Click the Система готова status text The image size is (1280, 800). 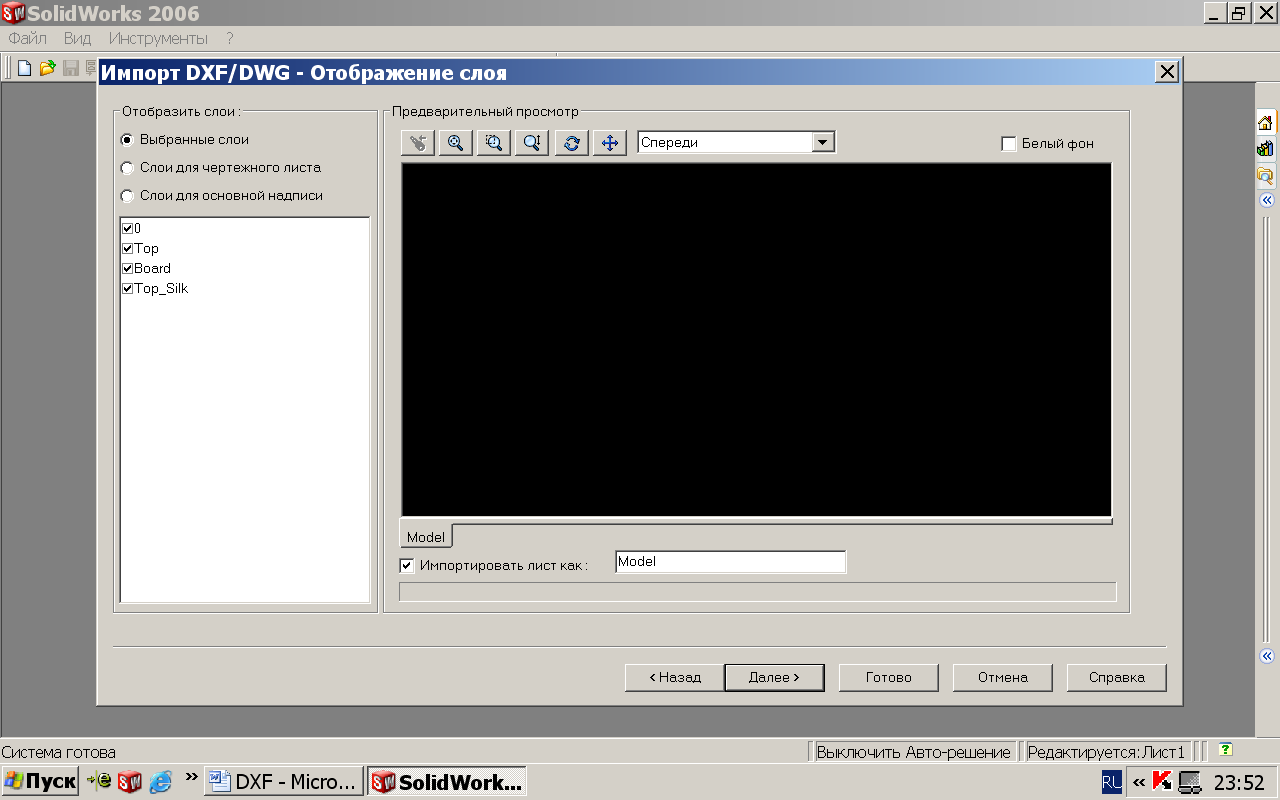tap(59, 752)
